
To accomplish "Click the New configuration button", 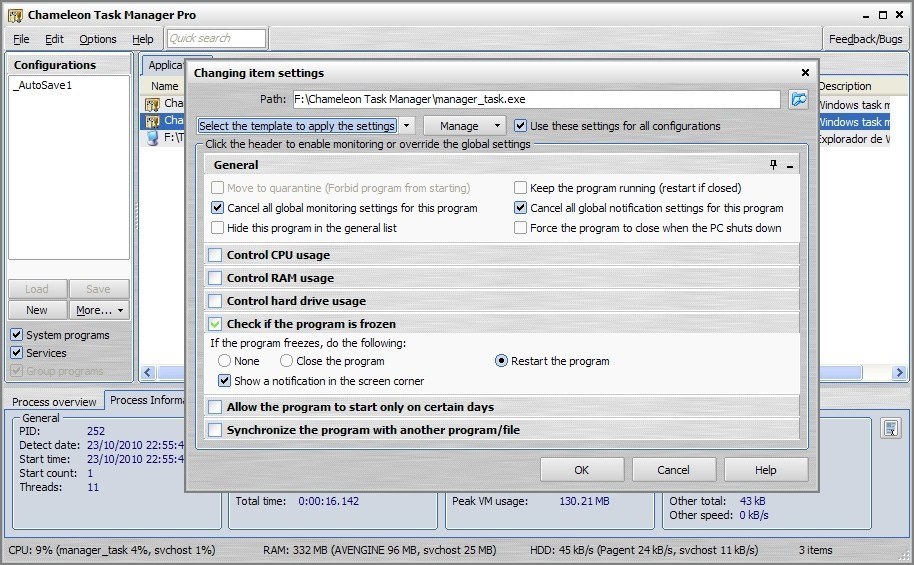I will tap(37, 310).
